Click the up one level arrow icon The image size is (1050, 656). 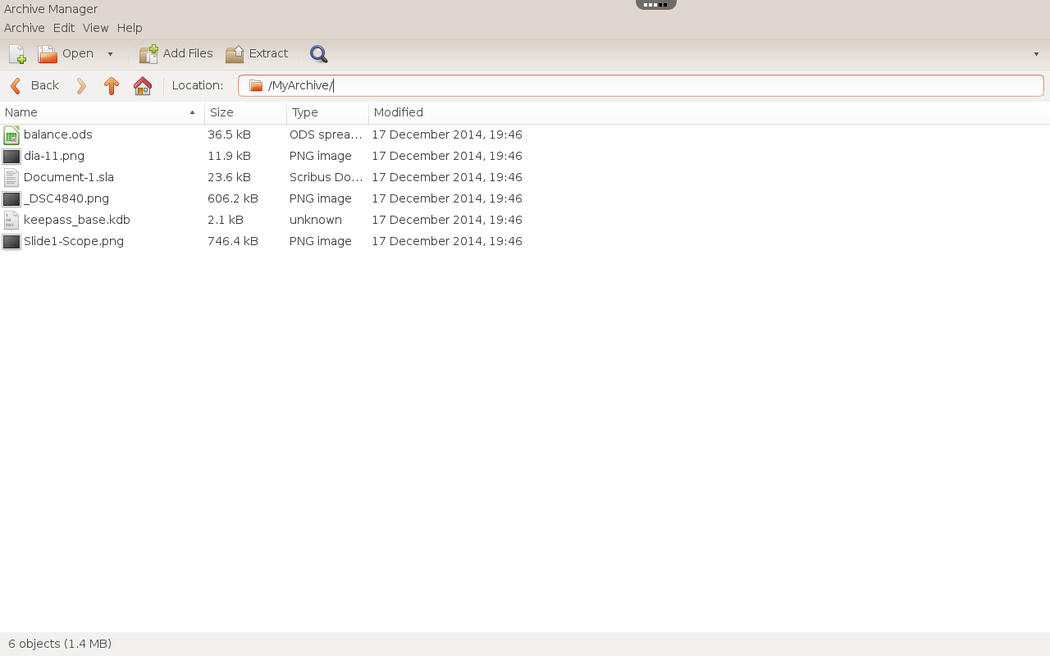pos(111,86)
